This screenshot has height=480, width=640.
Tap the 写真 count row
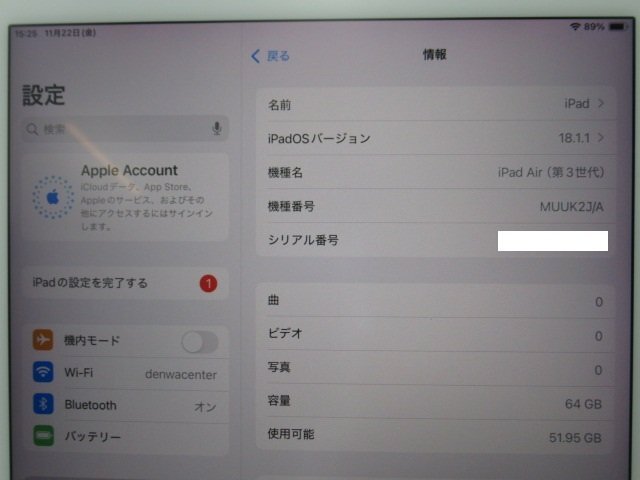point(435,369)
